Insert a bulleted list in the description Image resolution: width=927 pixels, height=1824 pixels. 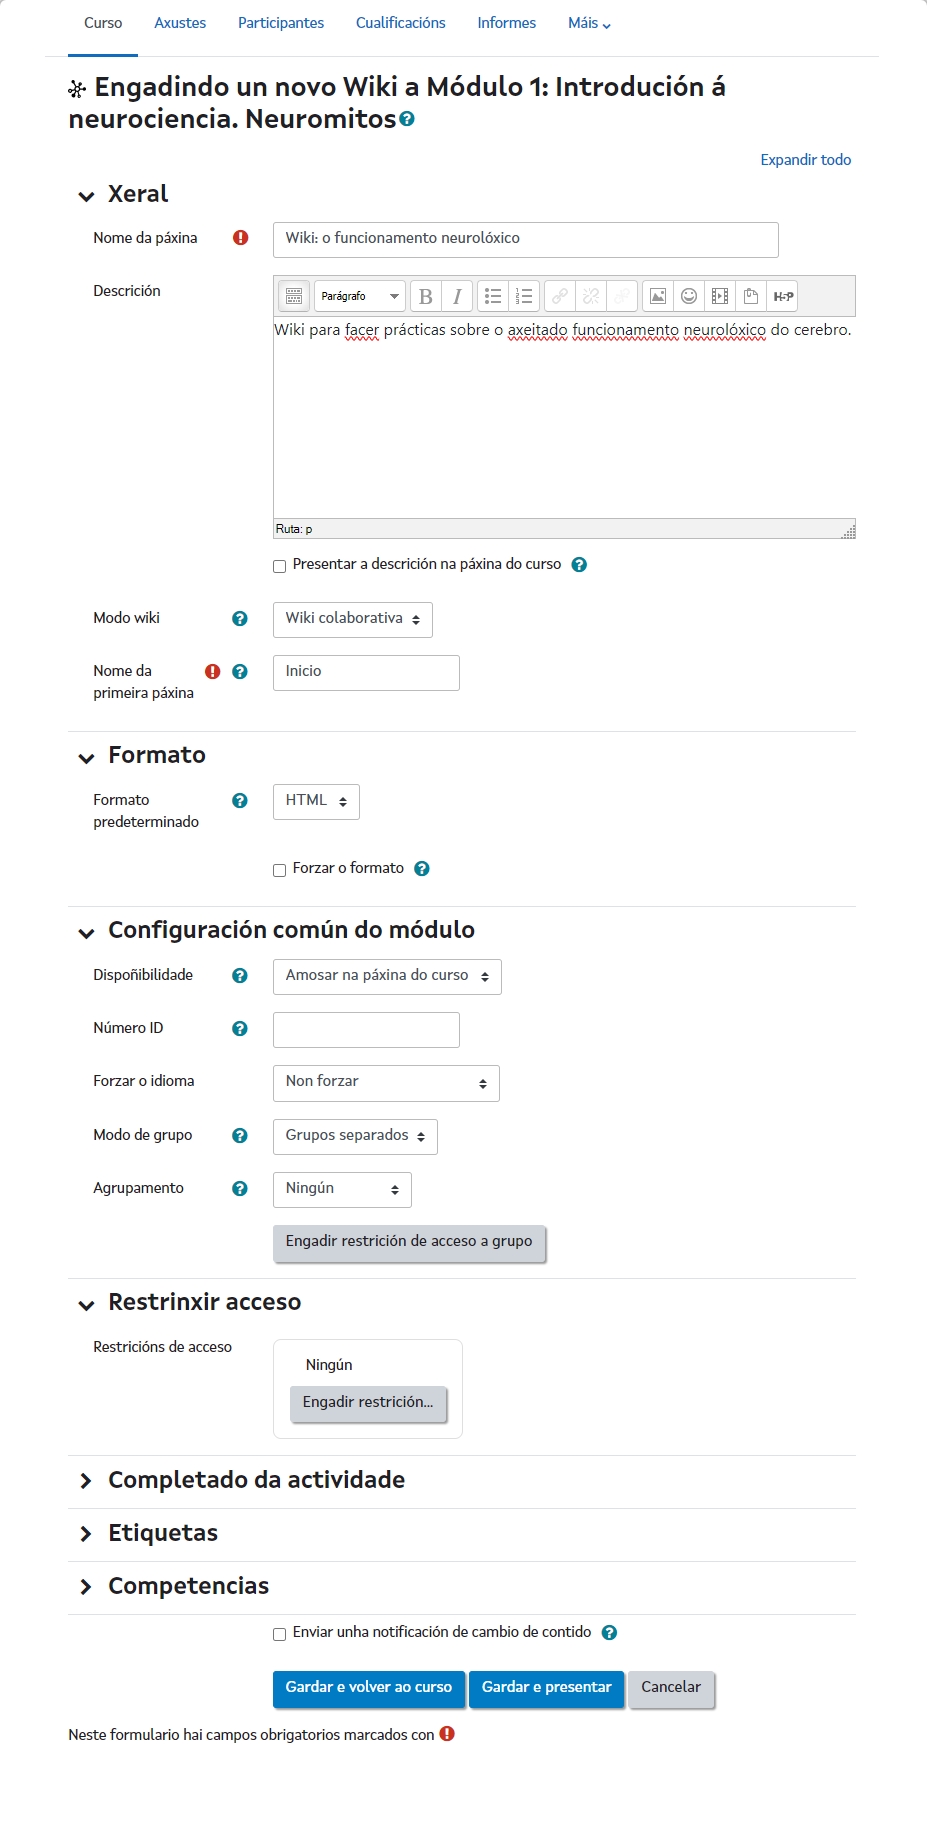coord(493,296)
